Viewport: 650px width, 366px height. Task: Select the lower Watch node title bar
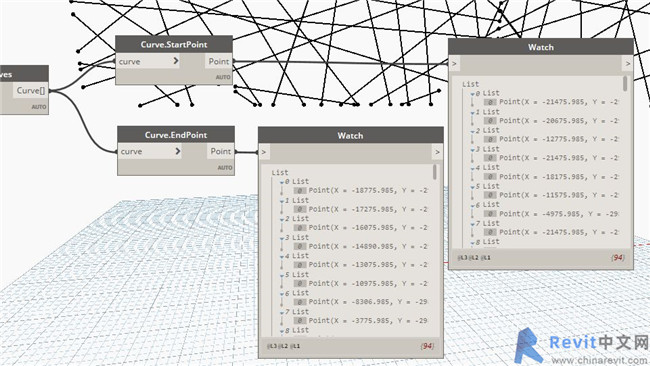pyautogui.click(x=351, y=136)
